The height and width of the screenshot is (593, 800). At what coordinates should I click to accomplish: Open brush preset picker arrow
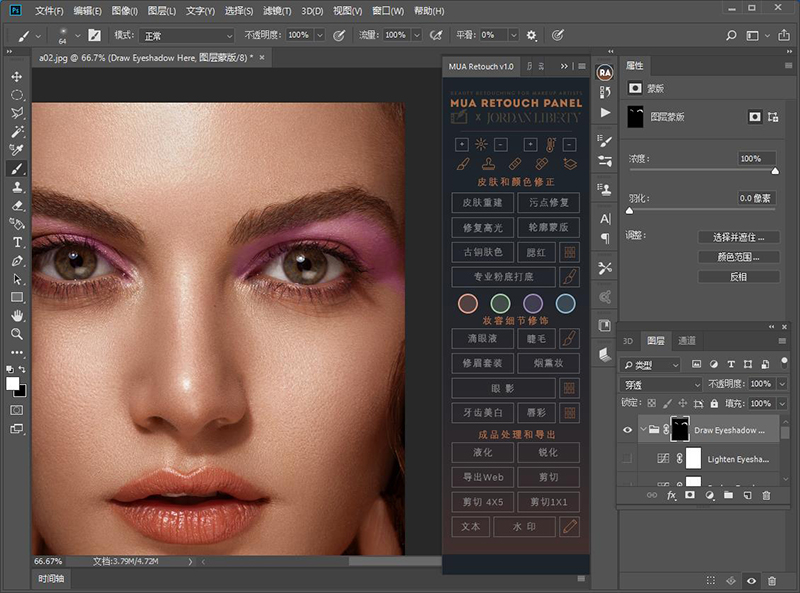[x=78, y=36]
